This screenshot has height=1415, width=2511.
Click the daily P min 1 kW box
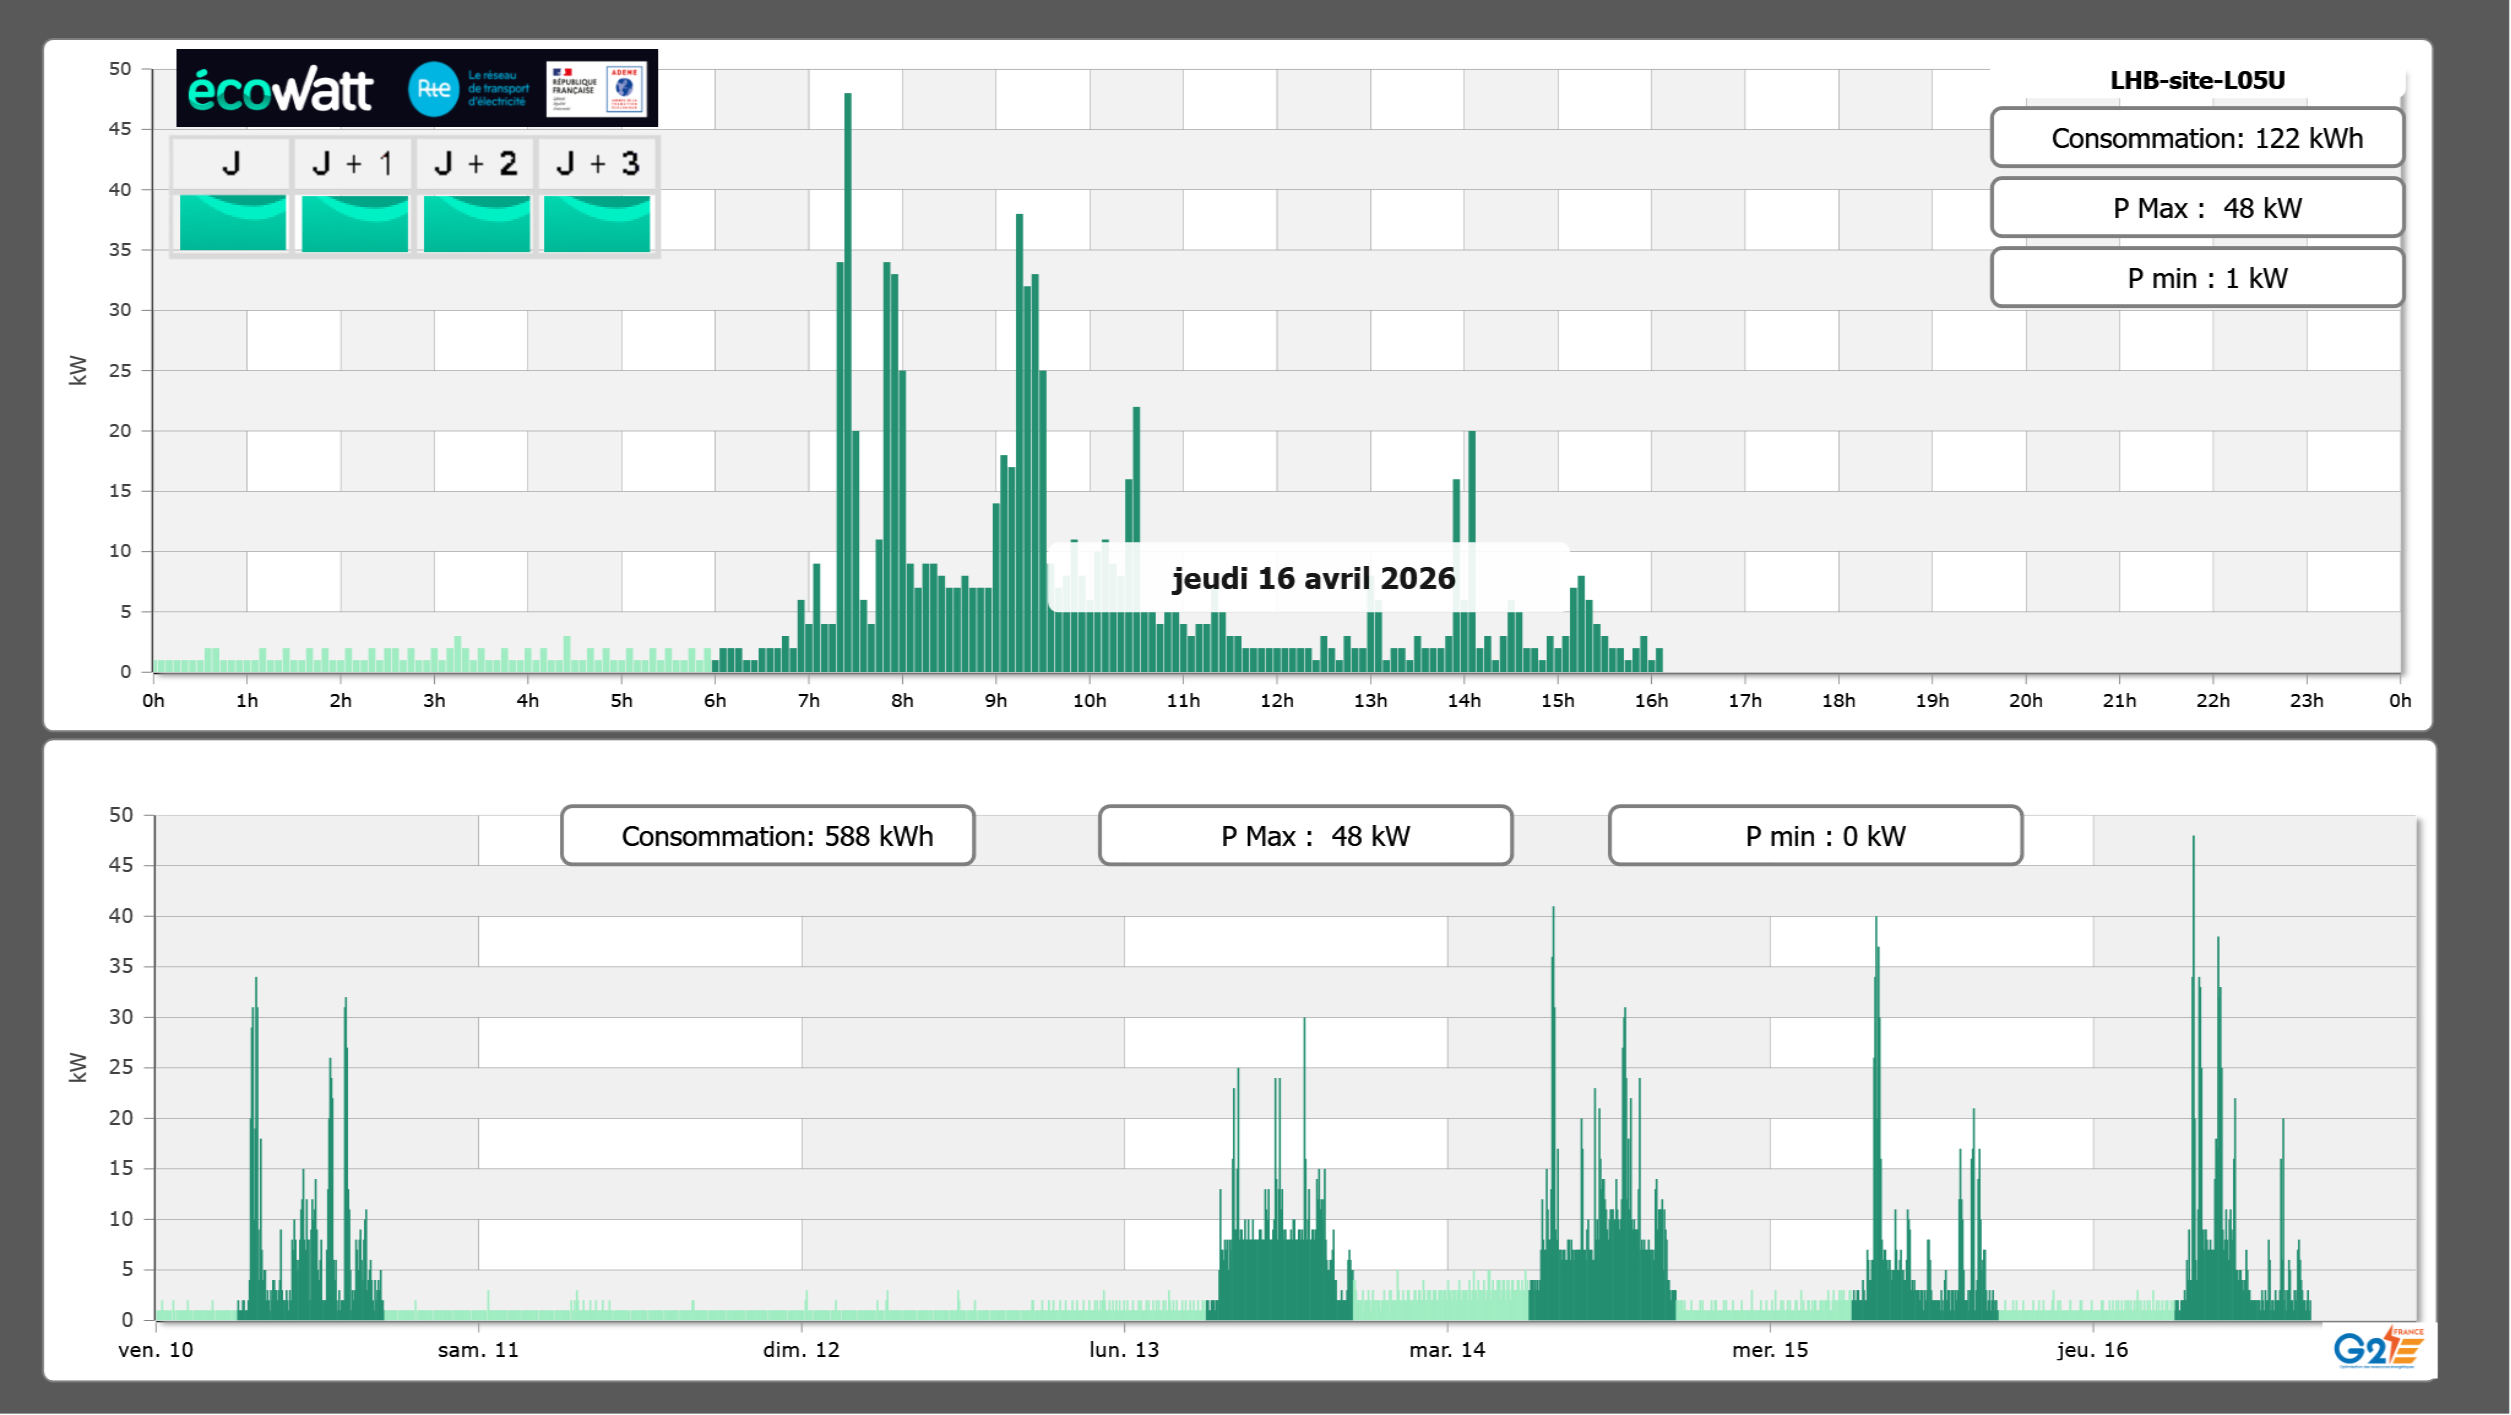tap(2196, 278)
